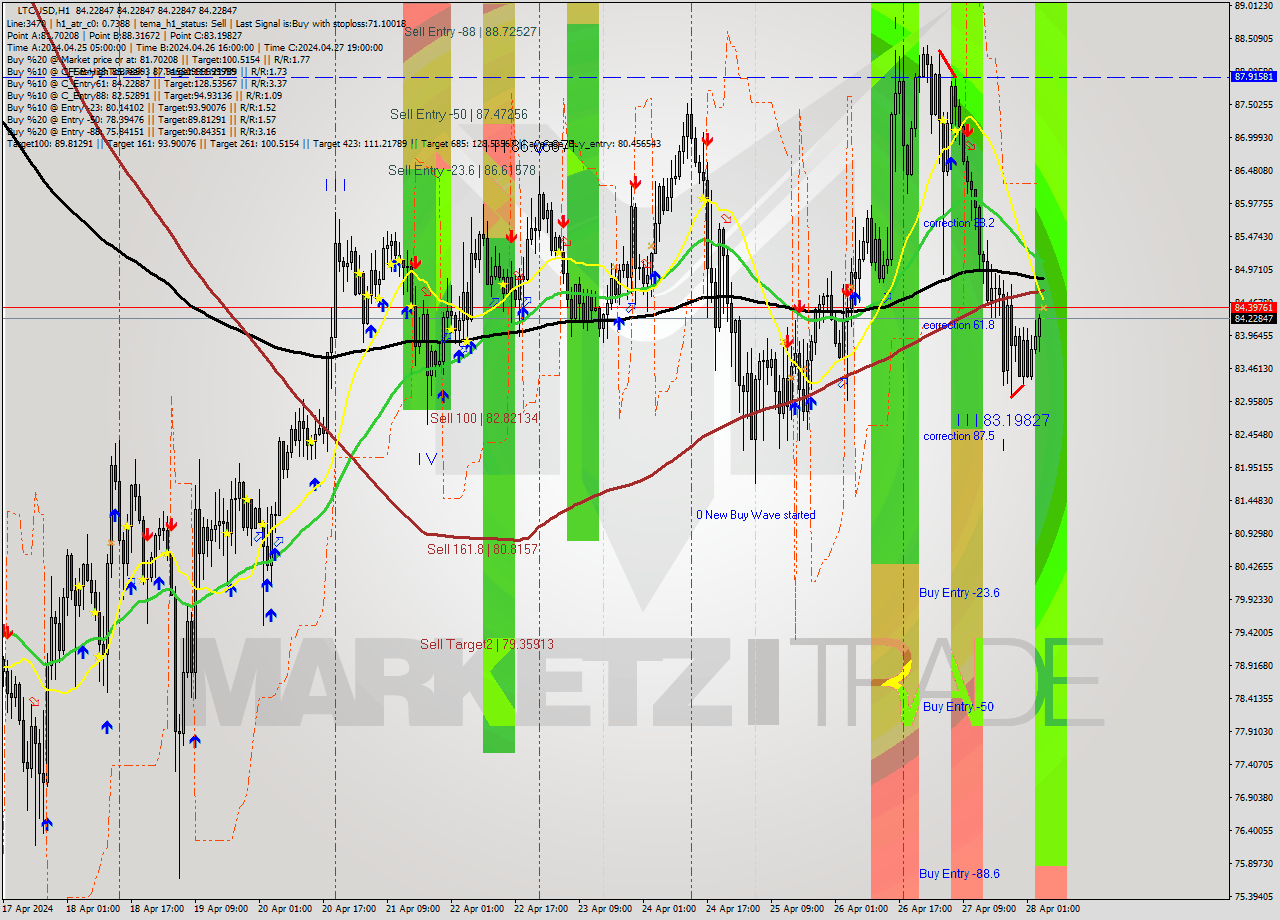This screenshot has width=1280, height=920.
Task: Click the 86.99930 price on the axis
Action: [x=1254, y=138]
